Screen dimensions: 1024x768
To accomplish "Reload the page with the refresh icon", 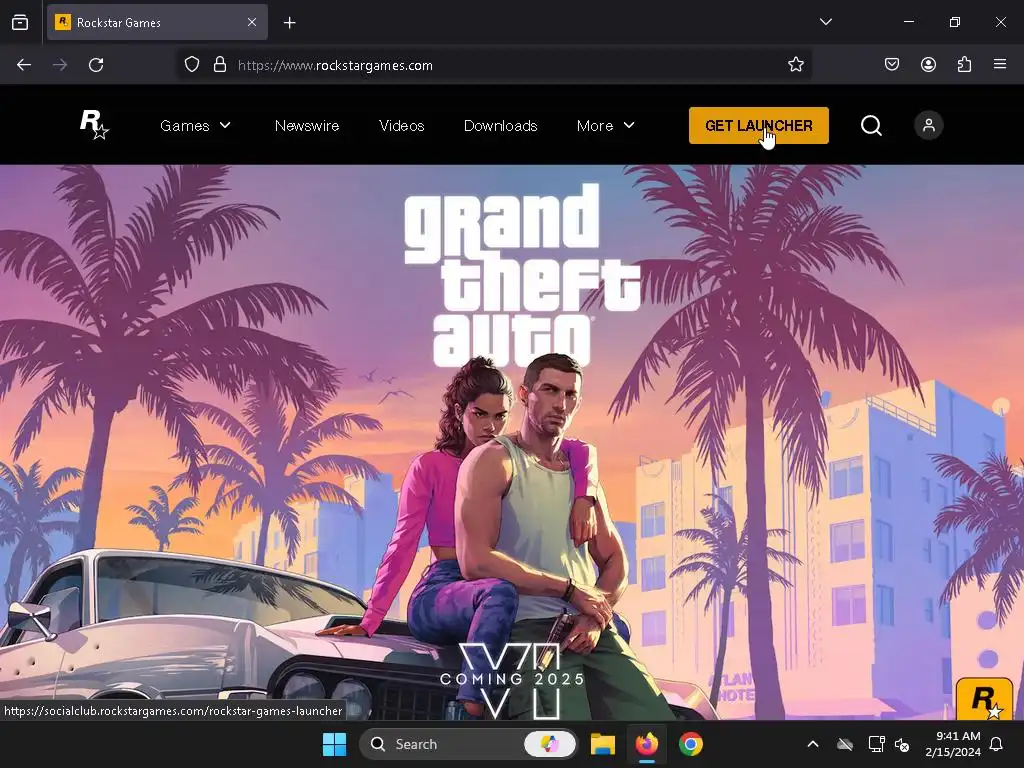I will (x=96, y=65).
